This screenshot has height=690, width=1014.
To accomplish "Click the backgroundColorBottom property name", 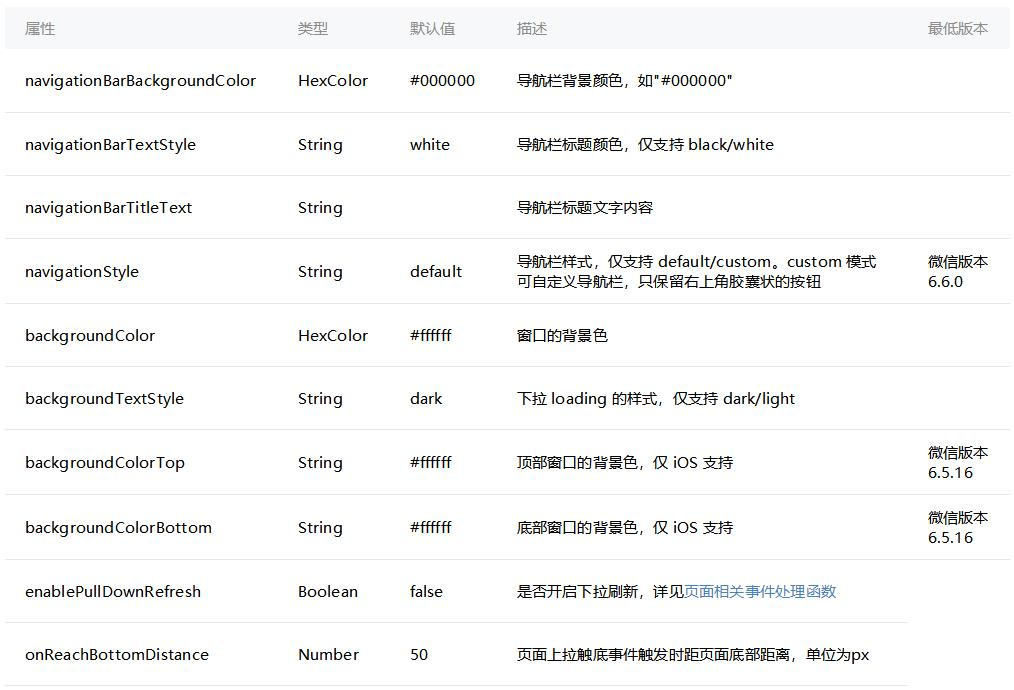I will (x=118, y=528).
